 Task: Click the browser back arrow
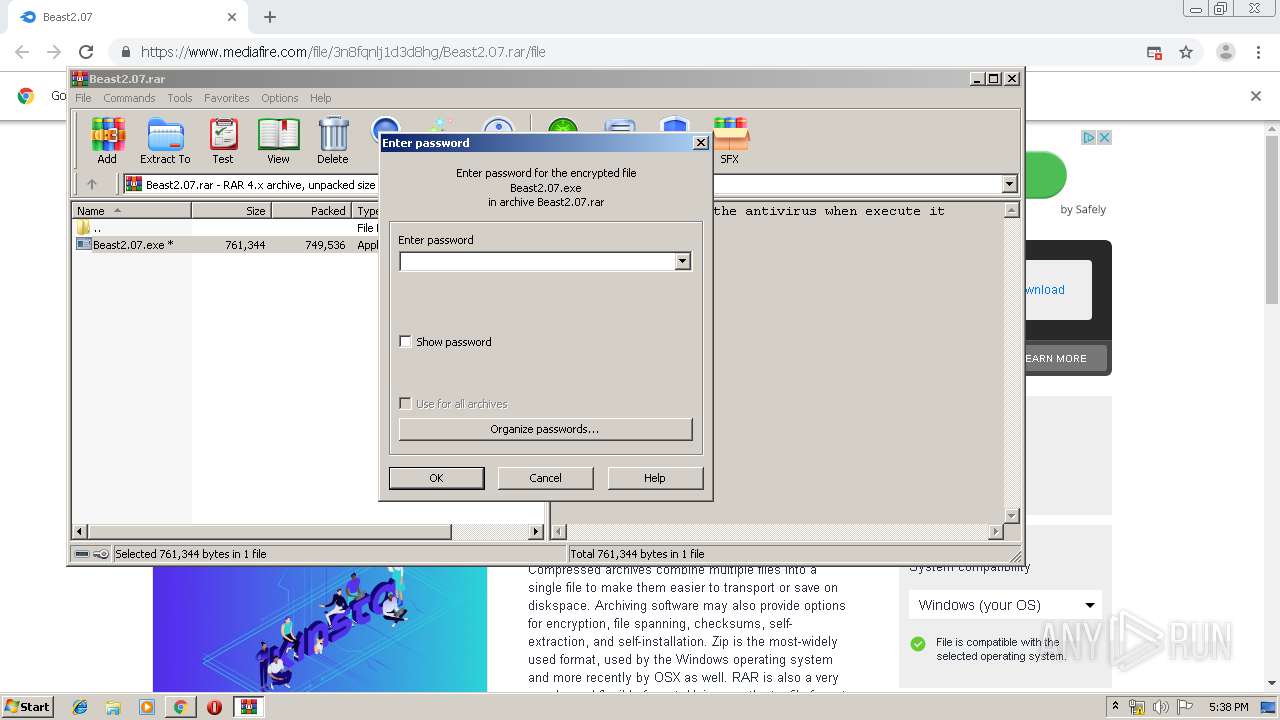[22, 52]
